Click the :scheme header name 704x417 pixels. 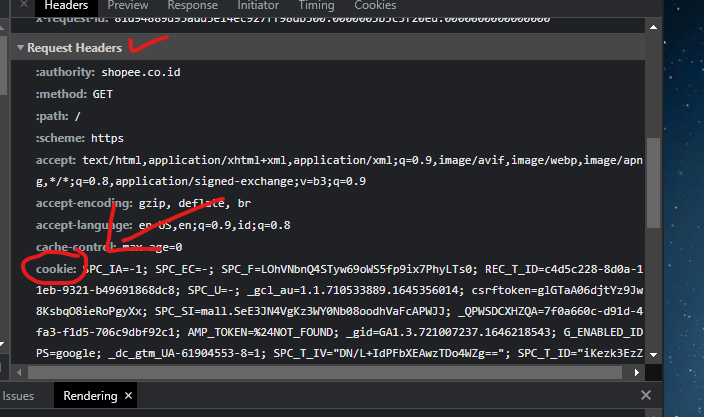click(60, 138)
